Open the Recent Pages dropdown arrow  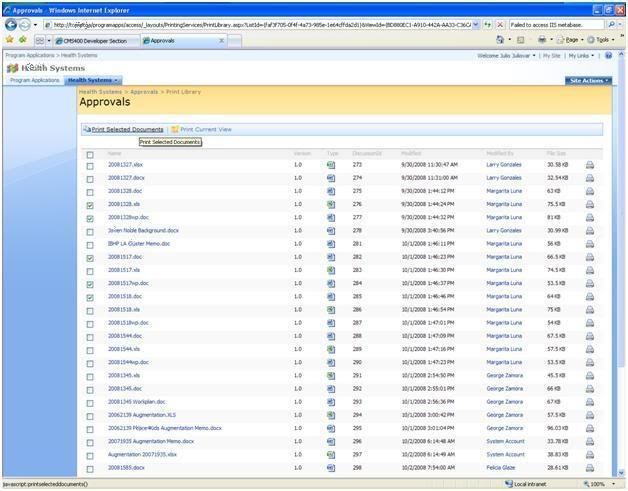(35, 25)
